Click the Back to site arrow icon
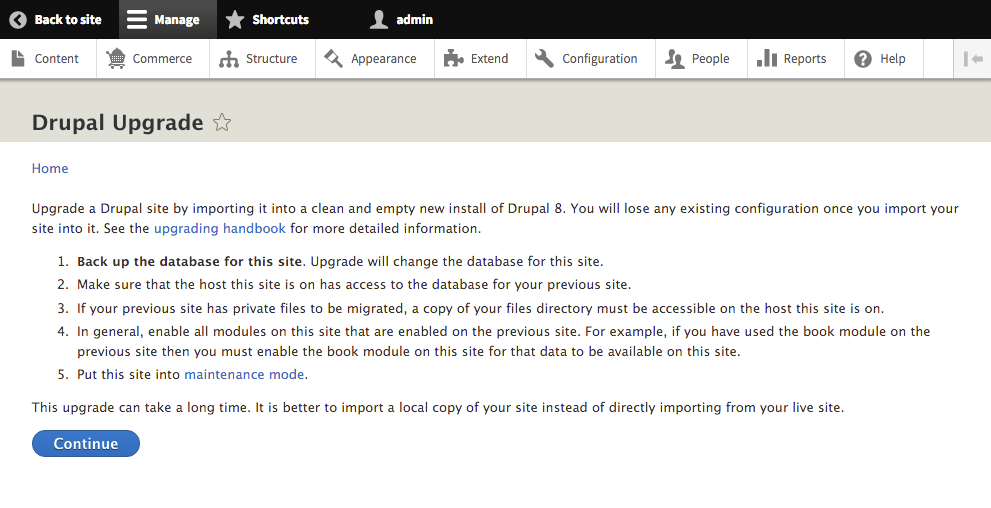 [18, 20]
